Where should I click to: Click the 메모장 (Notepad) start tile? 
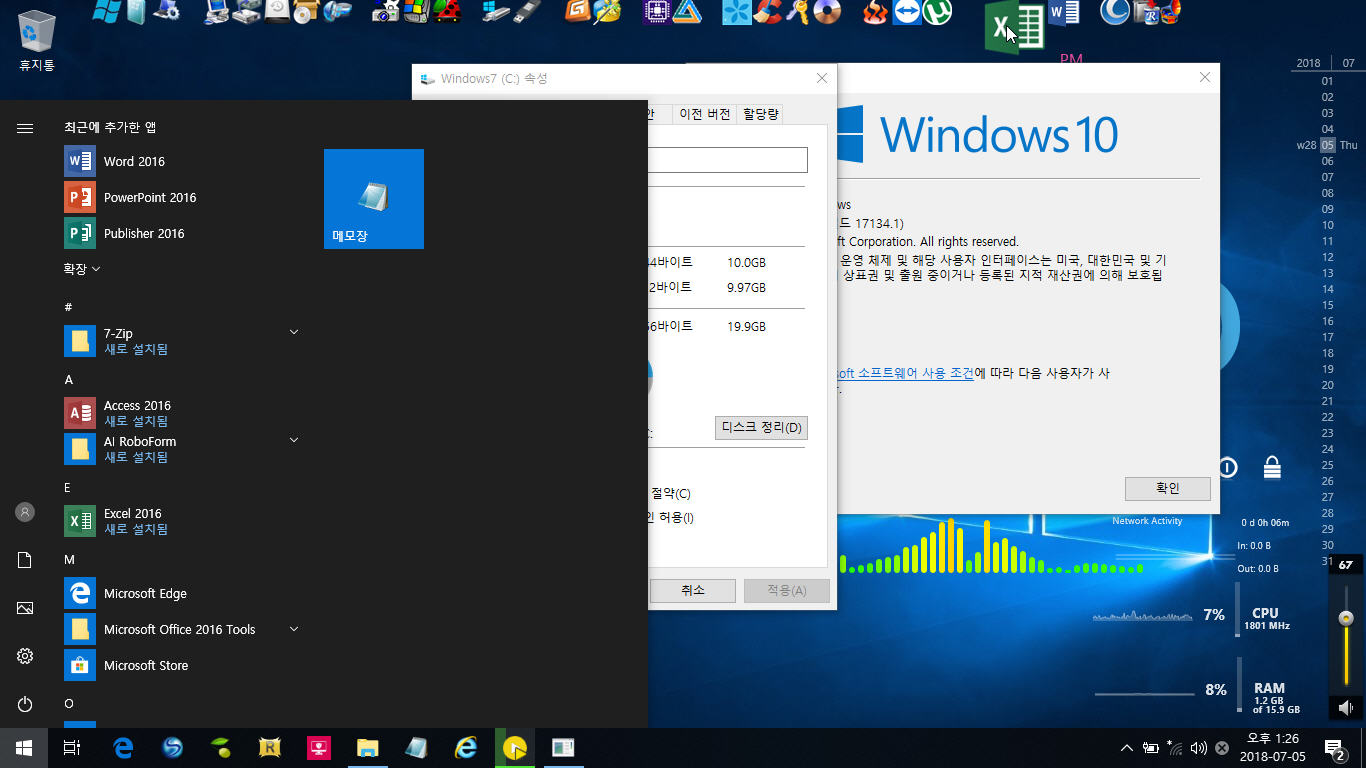[x=374, y=199]
